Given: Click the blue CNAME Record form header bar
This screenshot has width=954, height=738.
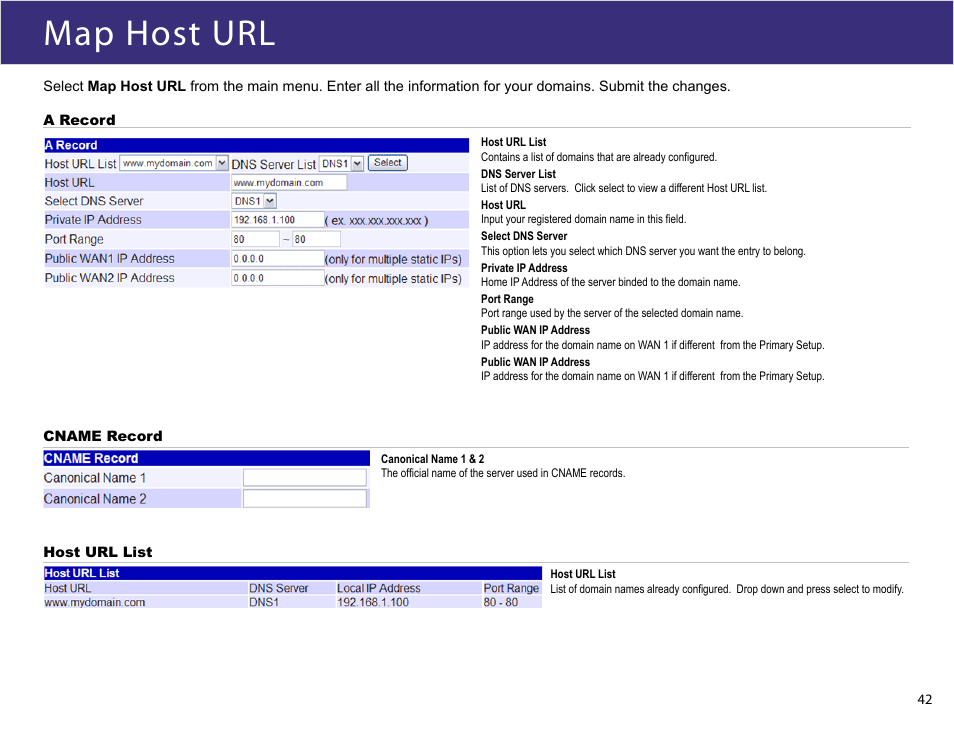Looking at the screenshot, I should 206,458.
